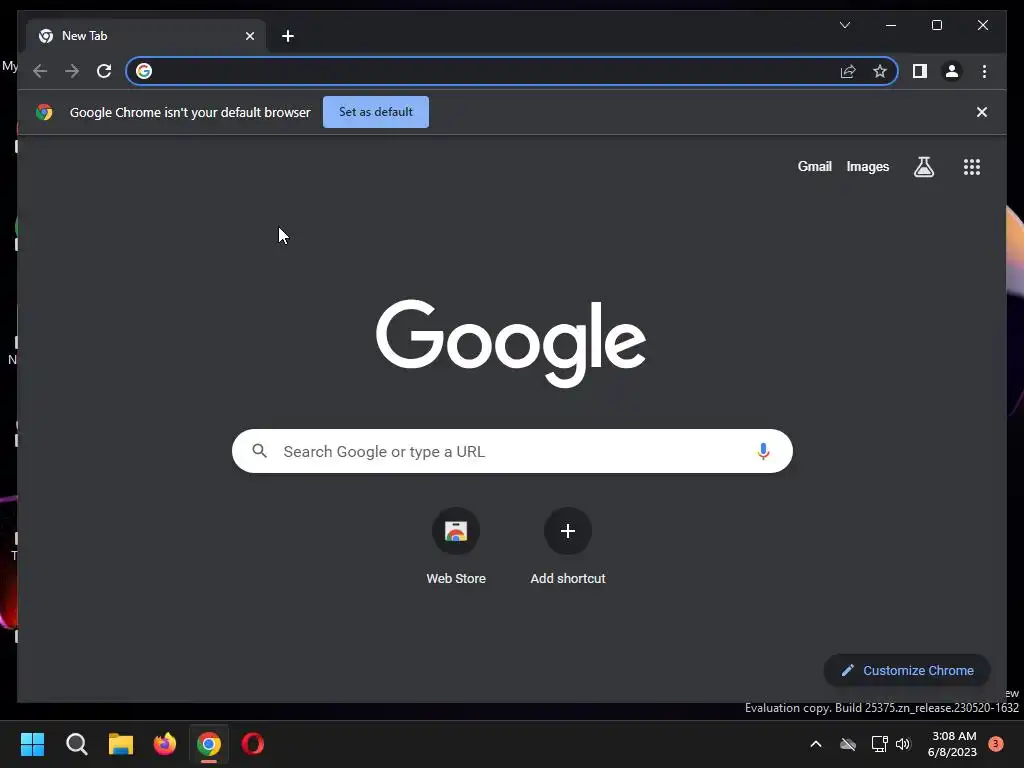Open File Explorer from taskbar
Viewport: 1024px width, 768px height.
121,744
